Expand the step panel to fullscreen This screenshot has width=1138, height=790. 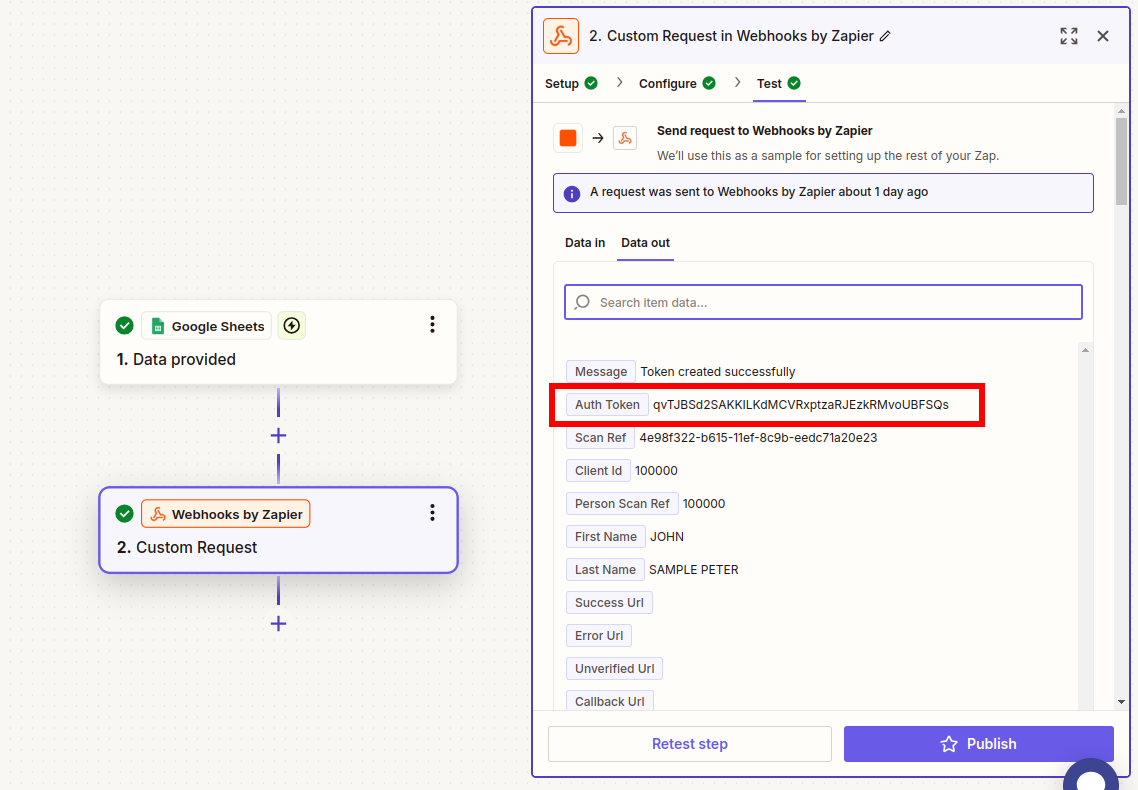[1068, 35]
